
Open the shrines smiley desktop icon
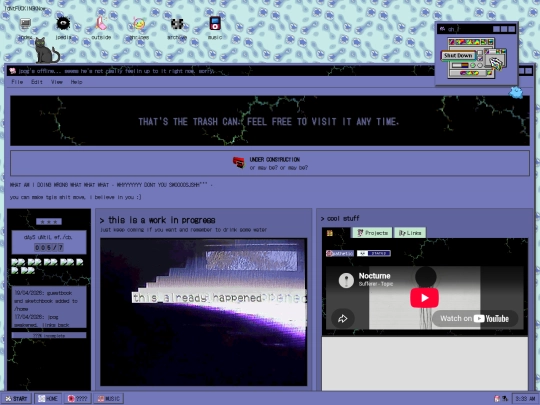[139, 24]
